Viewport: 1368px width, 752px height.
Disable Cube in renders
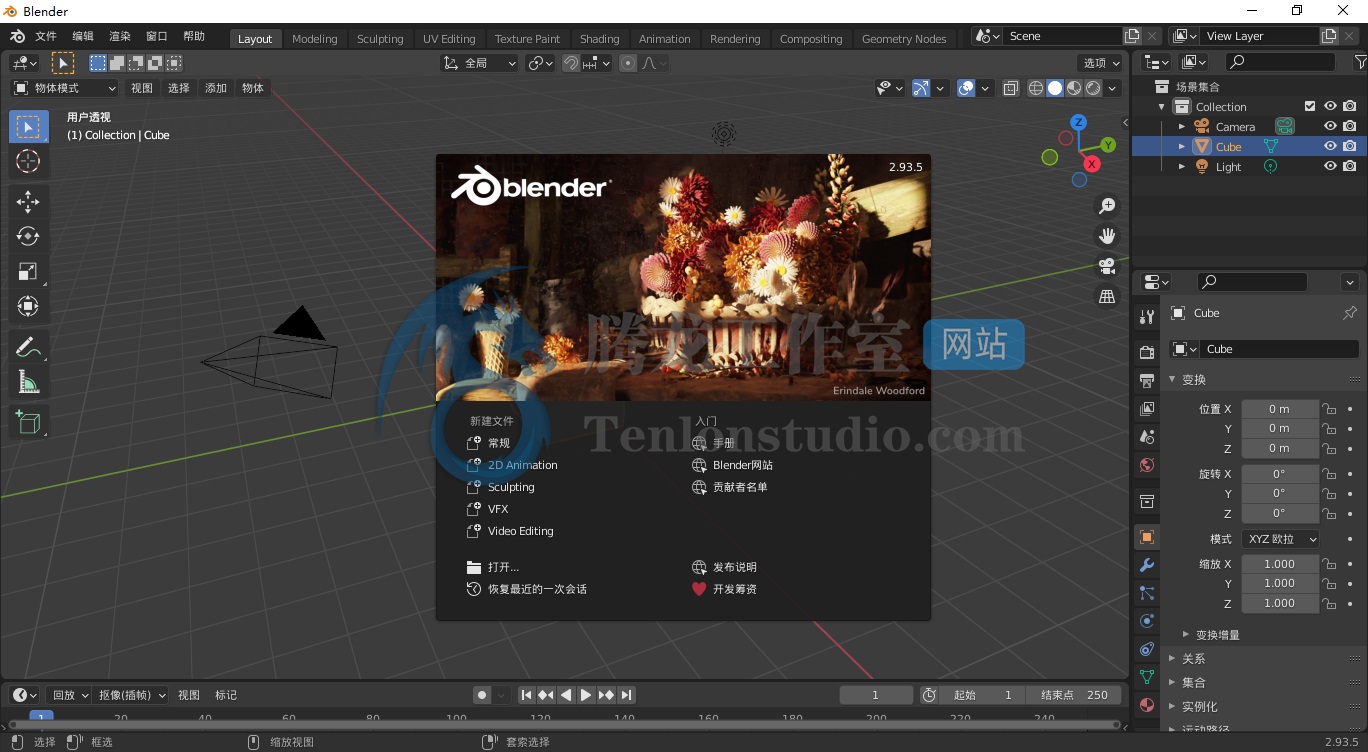click(1350, 146)
